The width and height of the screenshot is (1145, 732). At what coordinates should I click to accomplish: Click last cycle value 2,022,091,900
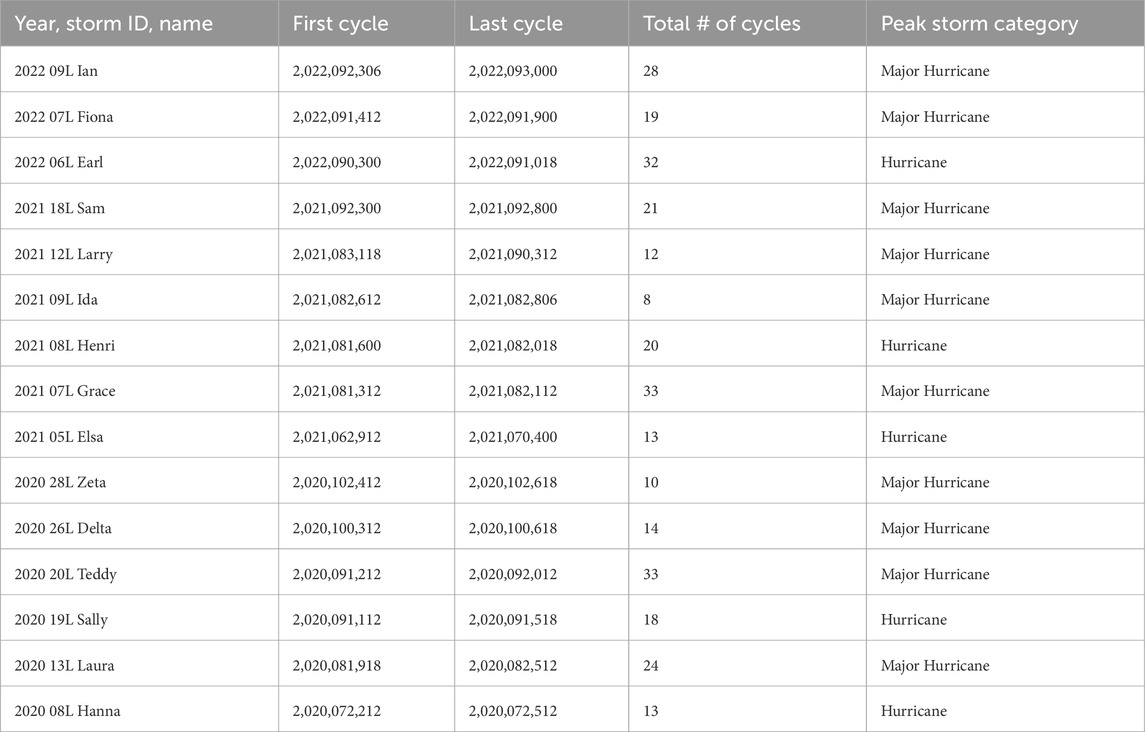pos(513,117)
